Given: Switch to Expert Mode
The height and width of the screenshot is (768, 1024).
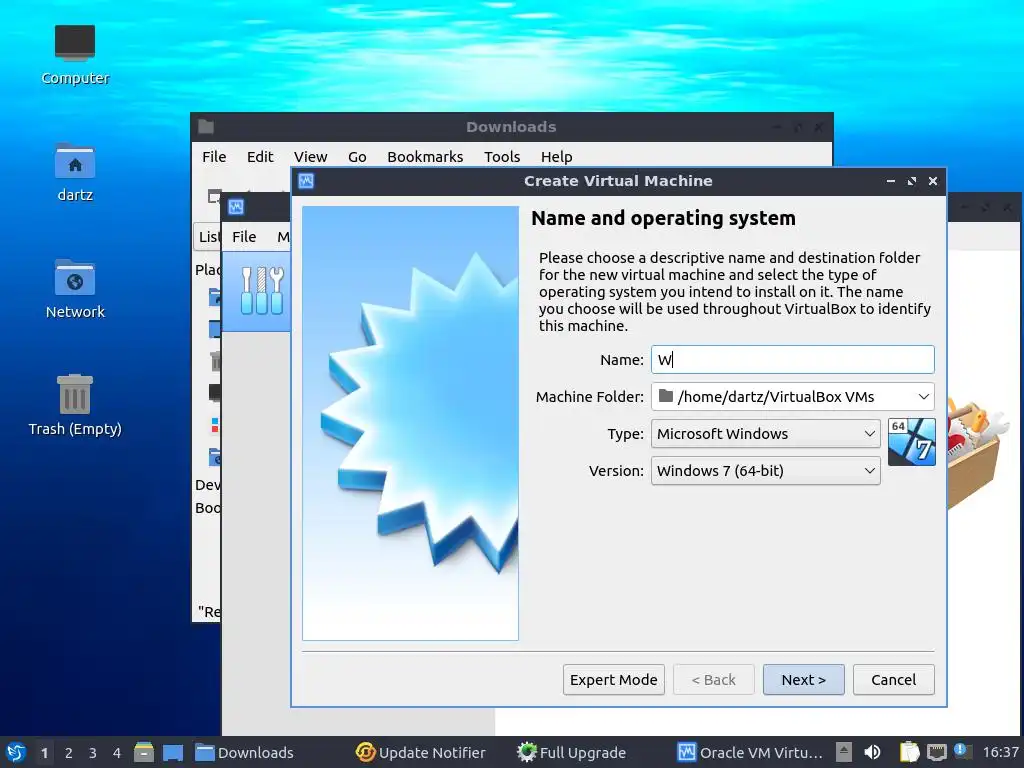Looking at the screenshot, I should click(x=613, y=680).
